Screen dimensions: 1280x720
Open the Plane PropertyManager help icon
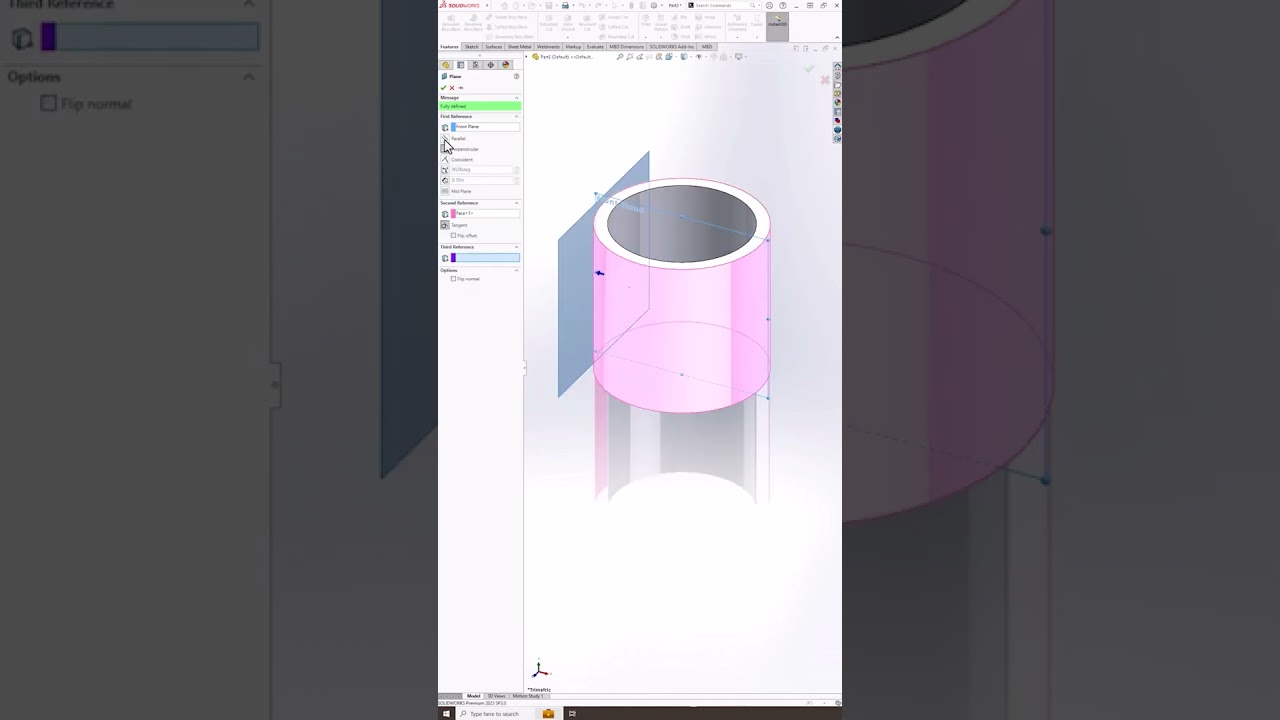[x=516, y=76]
